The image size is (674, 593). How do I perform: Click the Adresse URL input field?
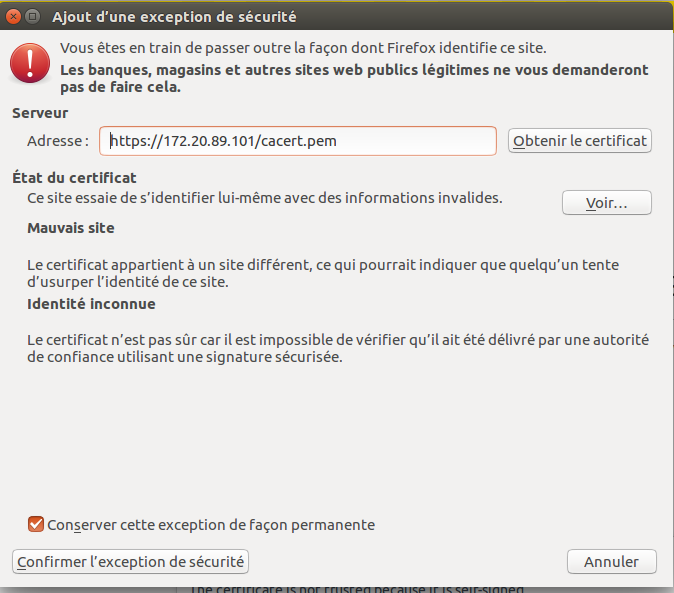(298, 141)
